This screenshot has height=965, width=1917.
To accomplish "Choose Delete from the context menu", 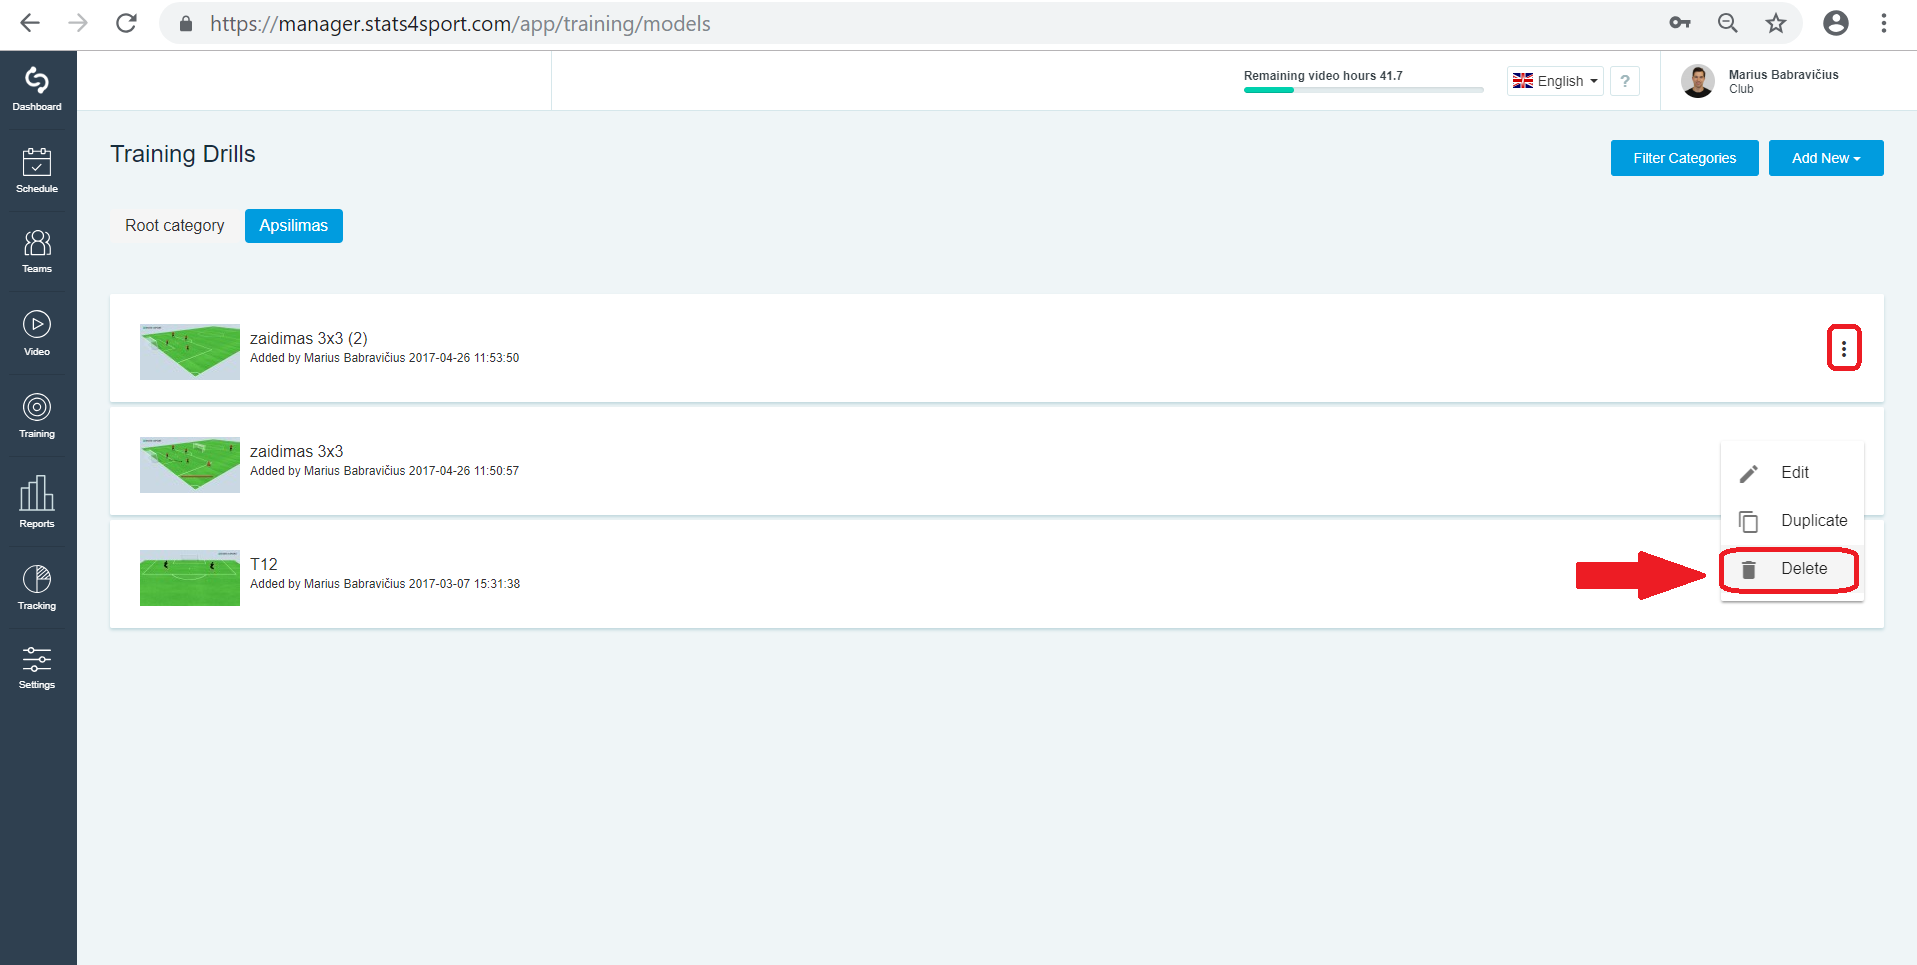I will tap(1791, 569).
